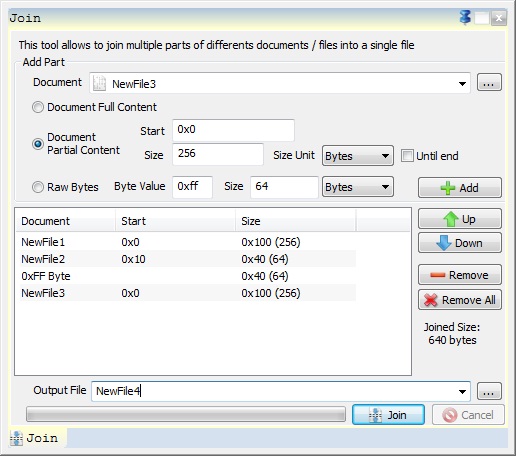Viewport: 516px width, 456px height.
Task: Move selected part Down with blue arrow
Action: pyautogui.click(x=460, y=243)
